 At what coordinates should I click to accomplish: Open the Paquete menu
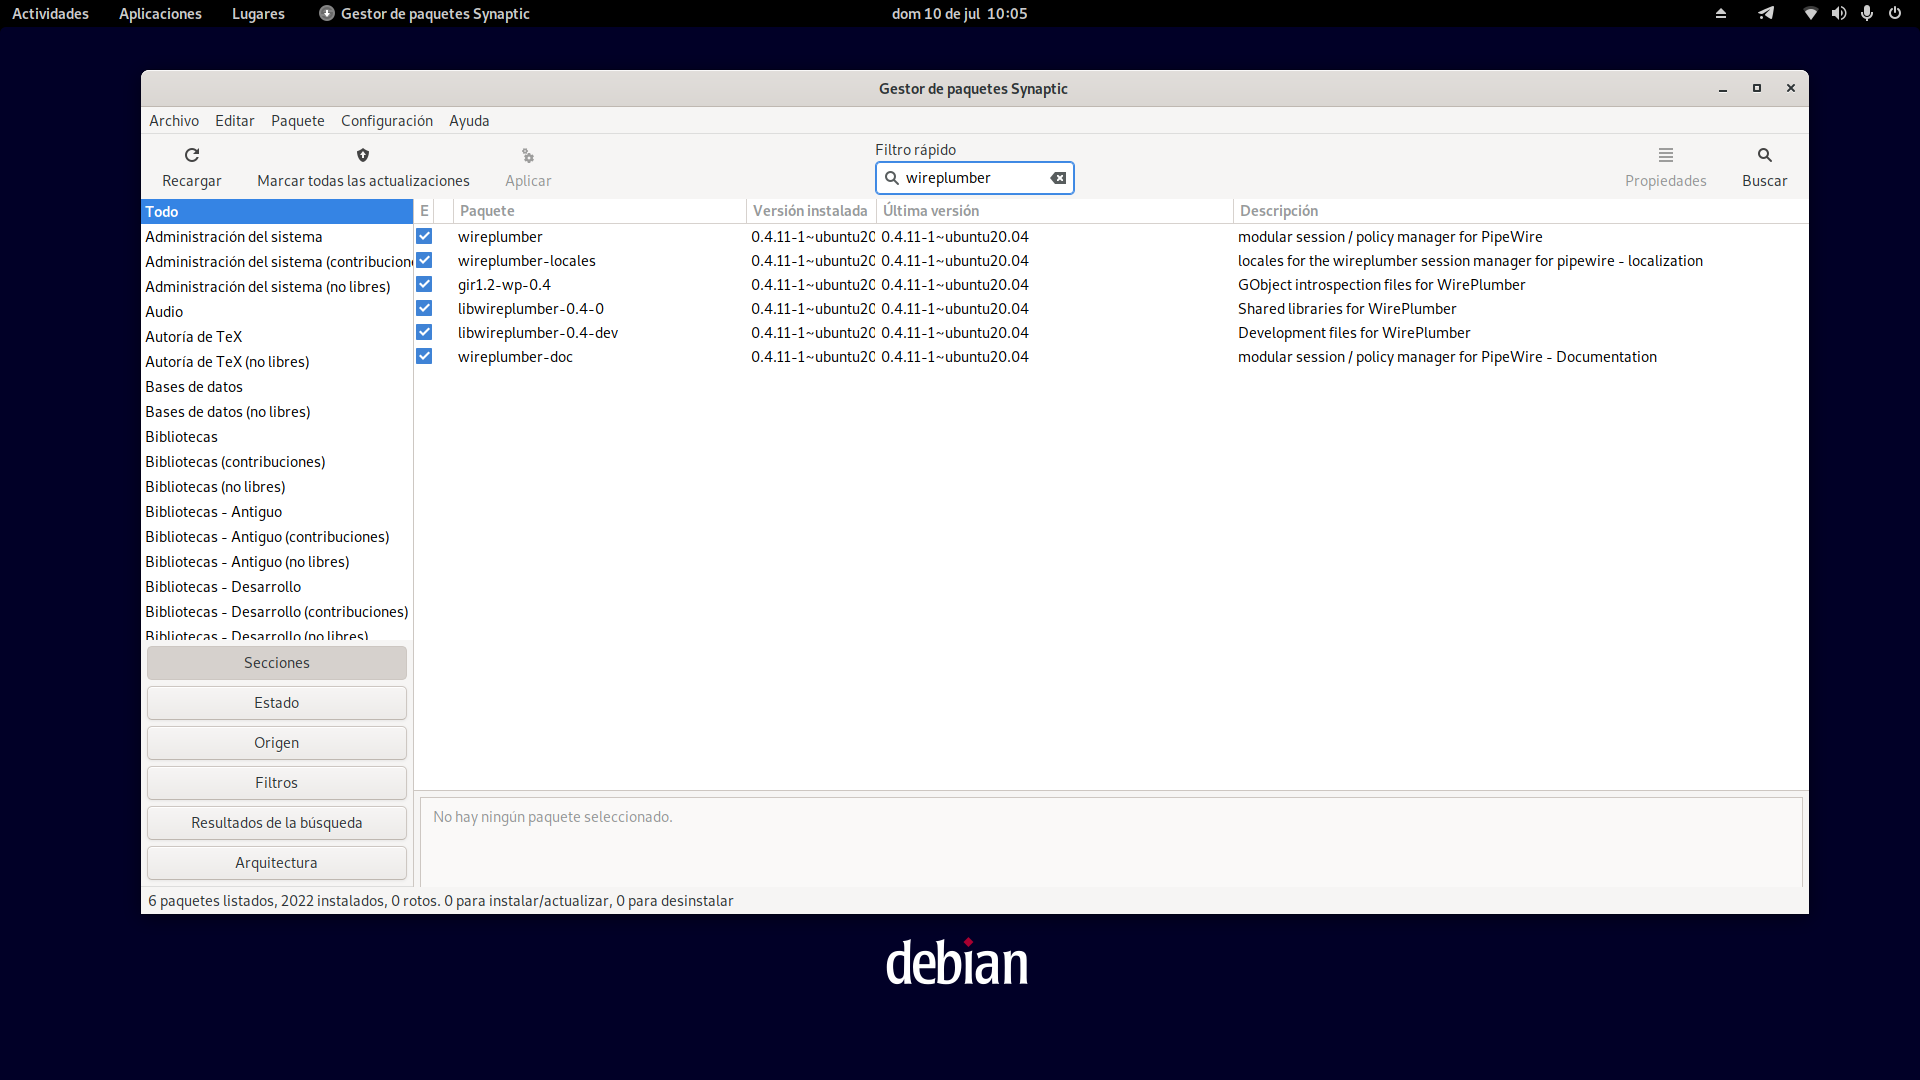(297, 121)
